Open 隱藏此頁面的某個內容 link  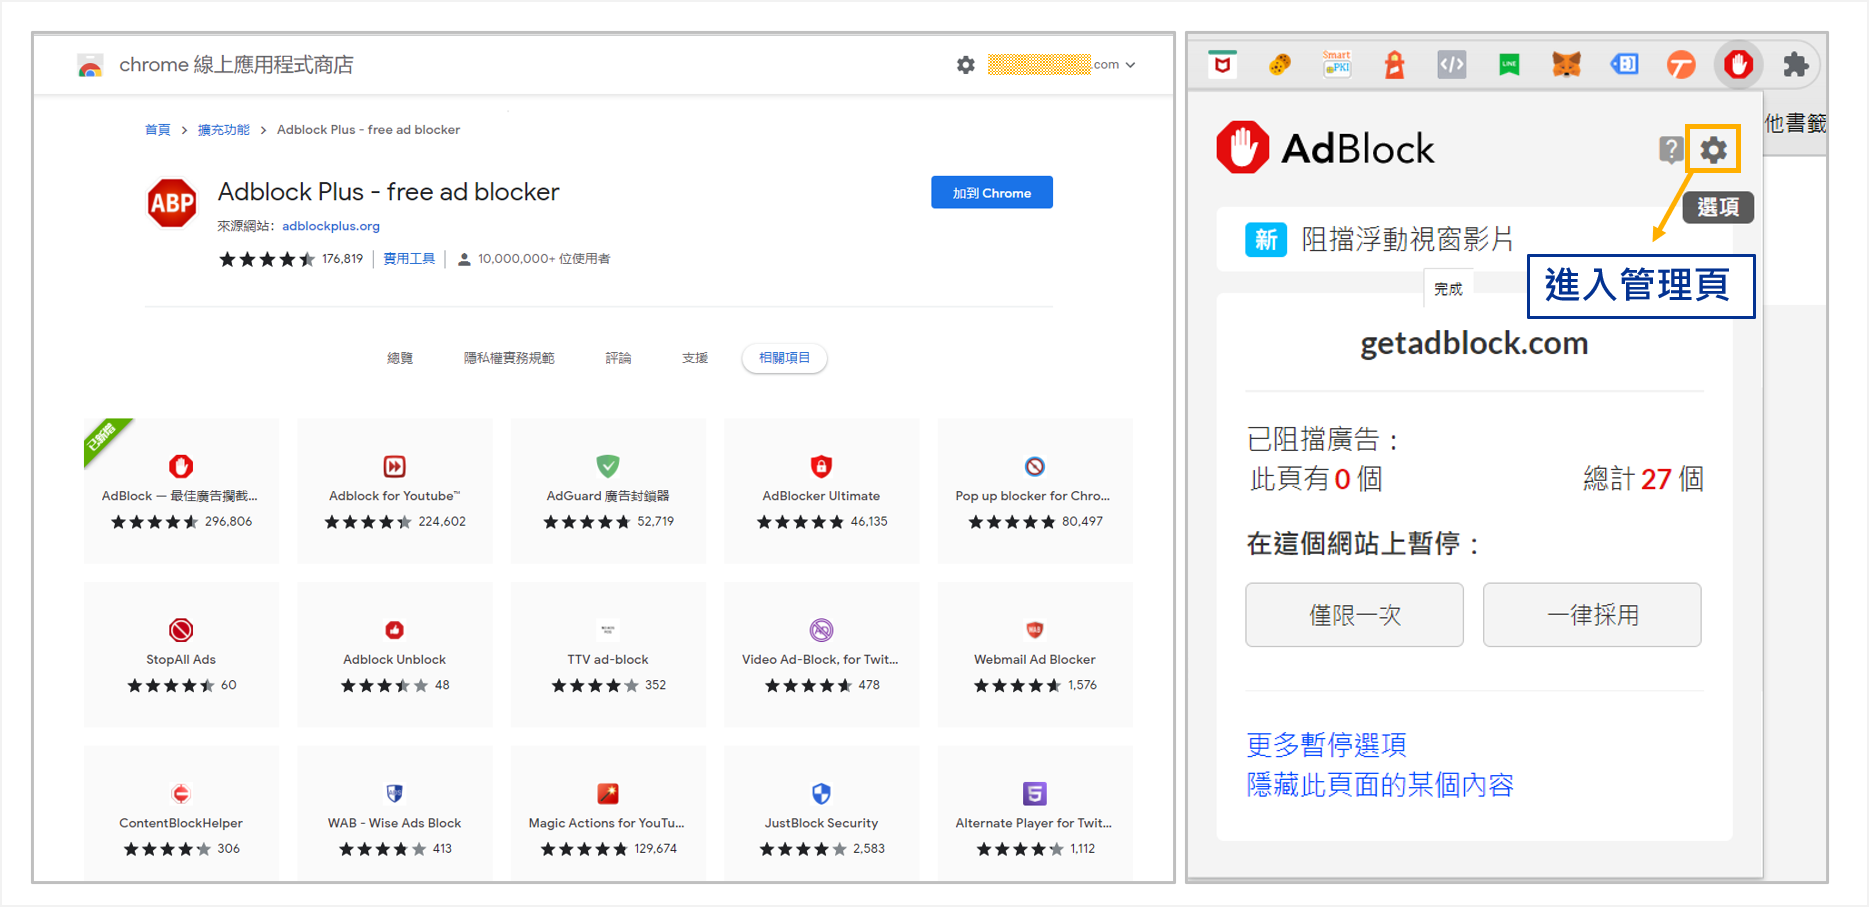point(1380,786)
